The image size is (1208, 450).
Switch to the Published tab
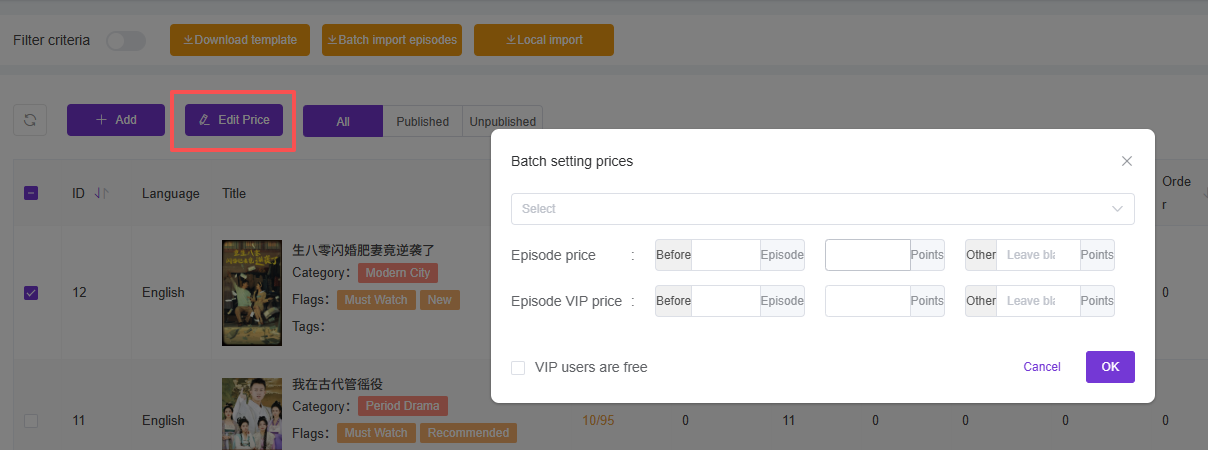click(422, 121)
